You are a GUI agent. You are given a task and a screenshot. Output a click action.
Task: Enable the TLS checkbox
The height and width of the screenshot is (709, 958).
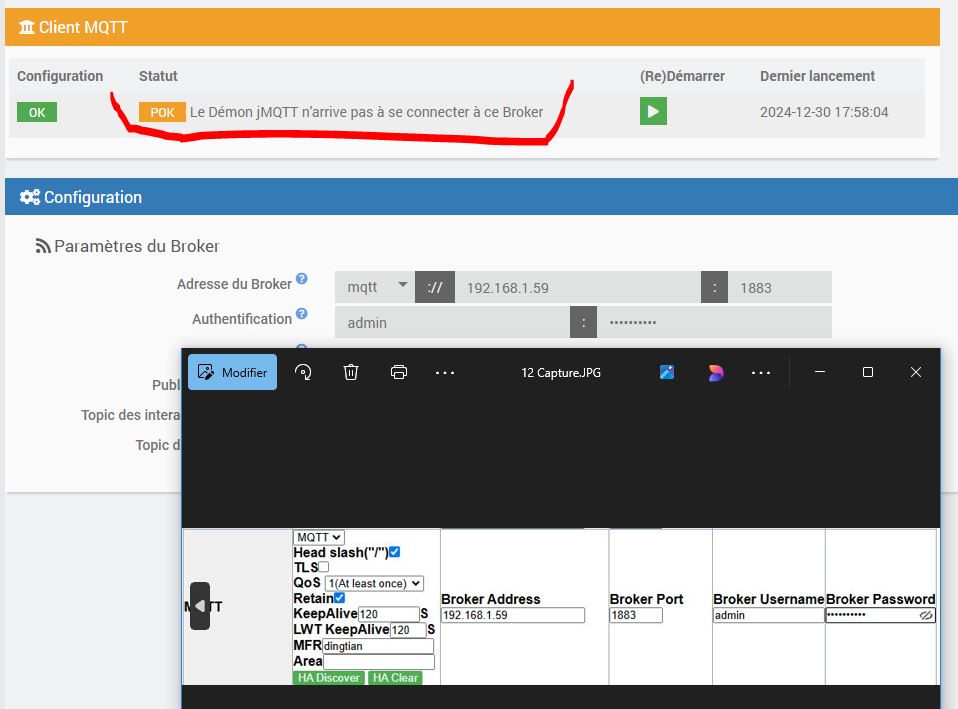coord(324,567)
